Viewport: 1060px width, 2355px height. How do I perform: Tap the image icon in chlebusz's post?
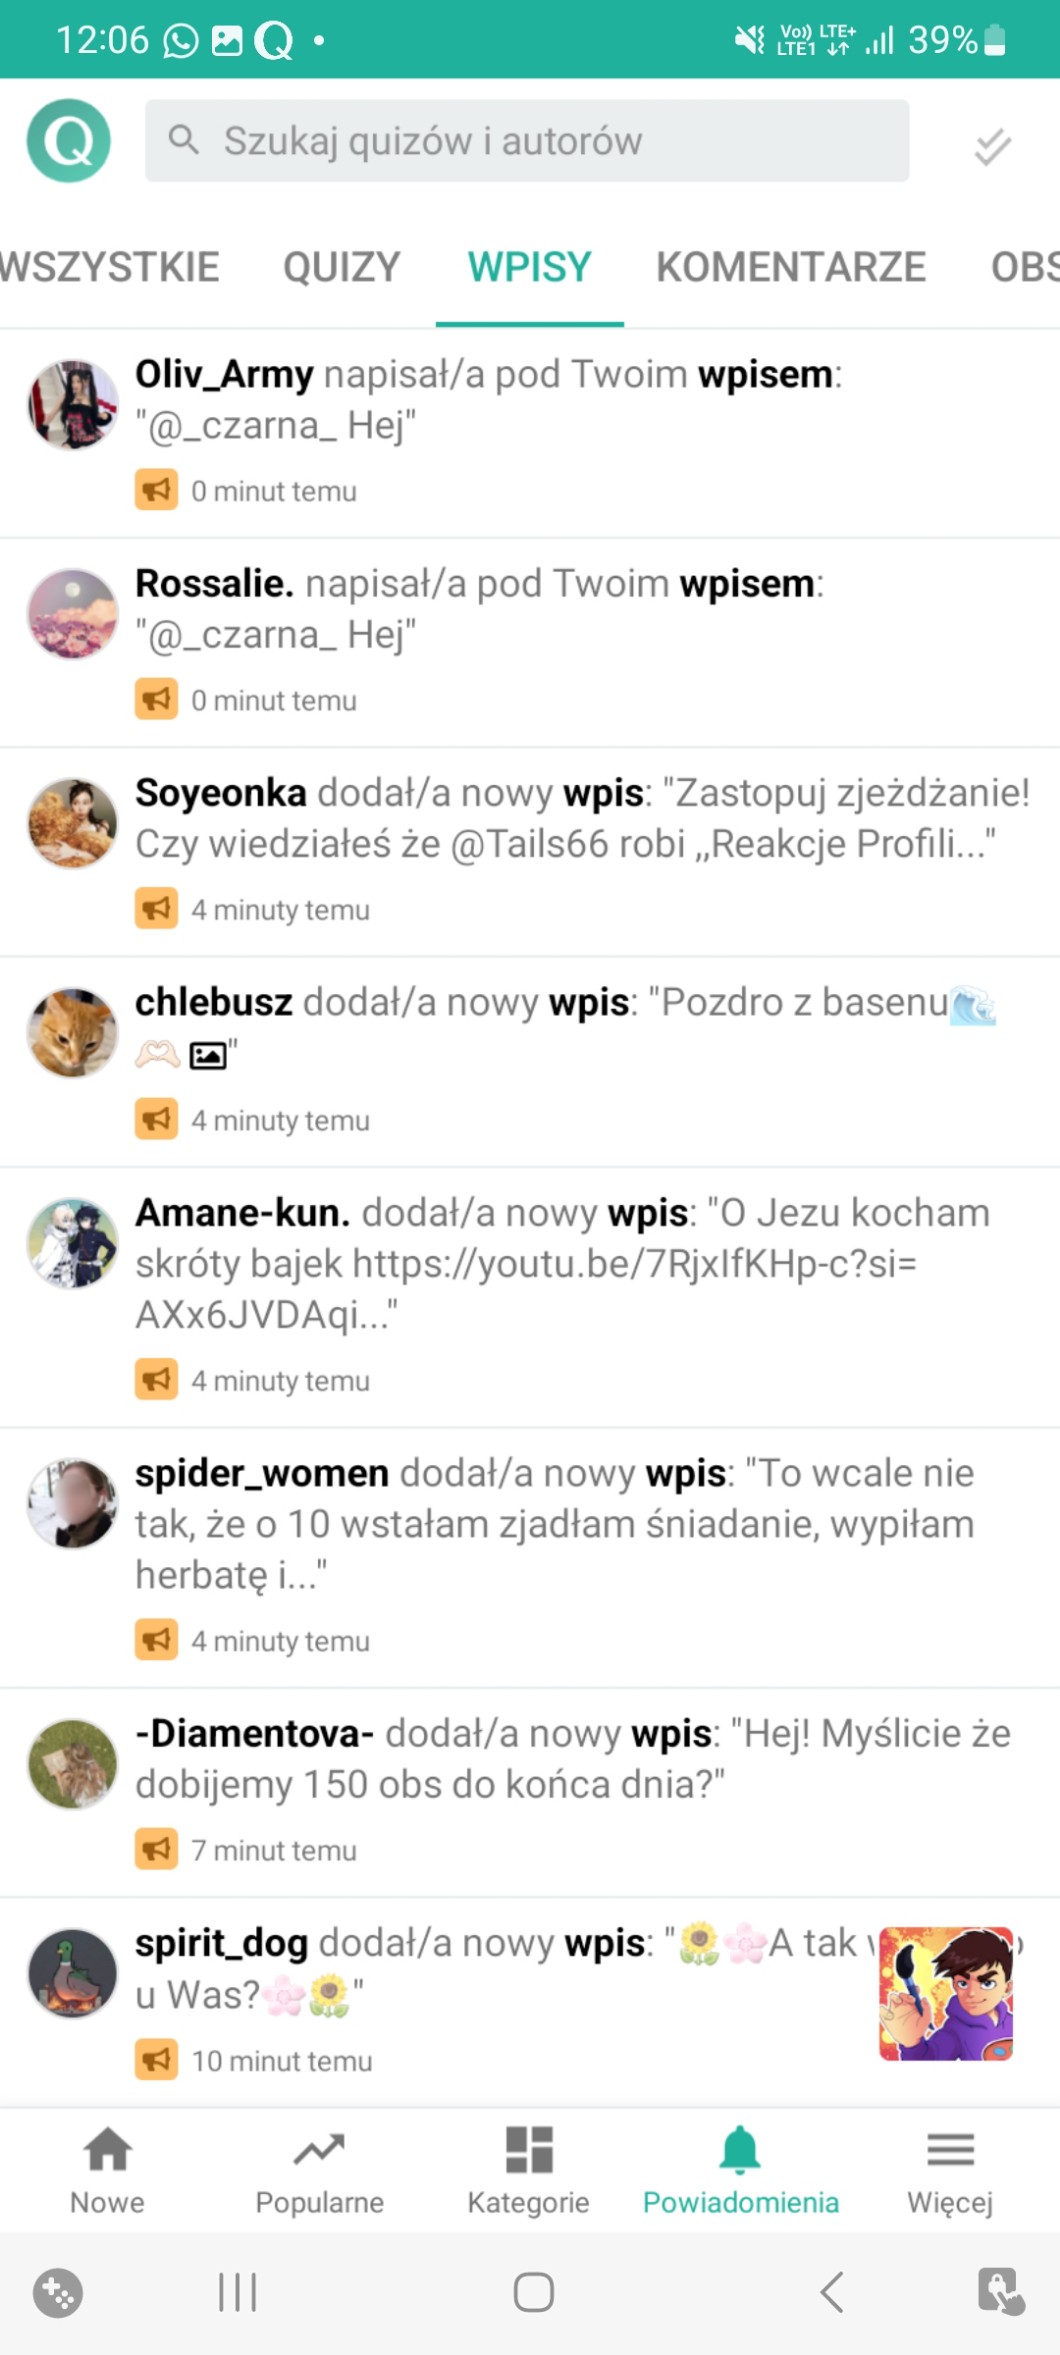tap(208, 1055)
